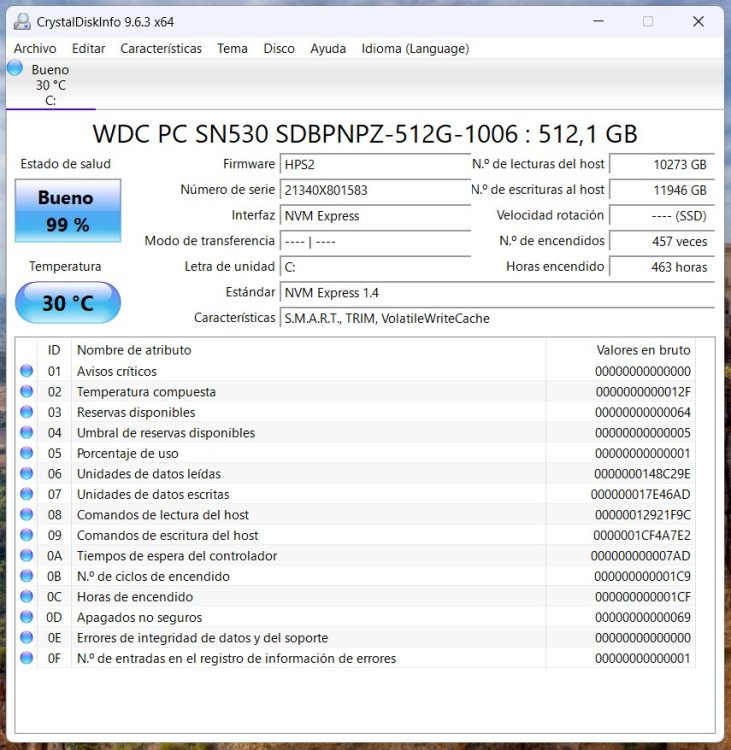
Task: Close the CrystalDiskInfo window
Action: point(698,21)
